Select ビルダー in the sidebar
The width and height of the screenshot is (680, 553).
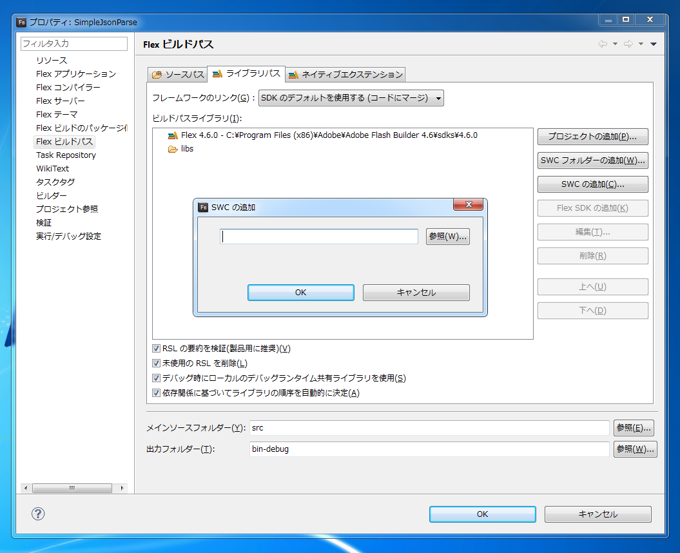pyautogui.click(x=51, y=195)
